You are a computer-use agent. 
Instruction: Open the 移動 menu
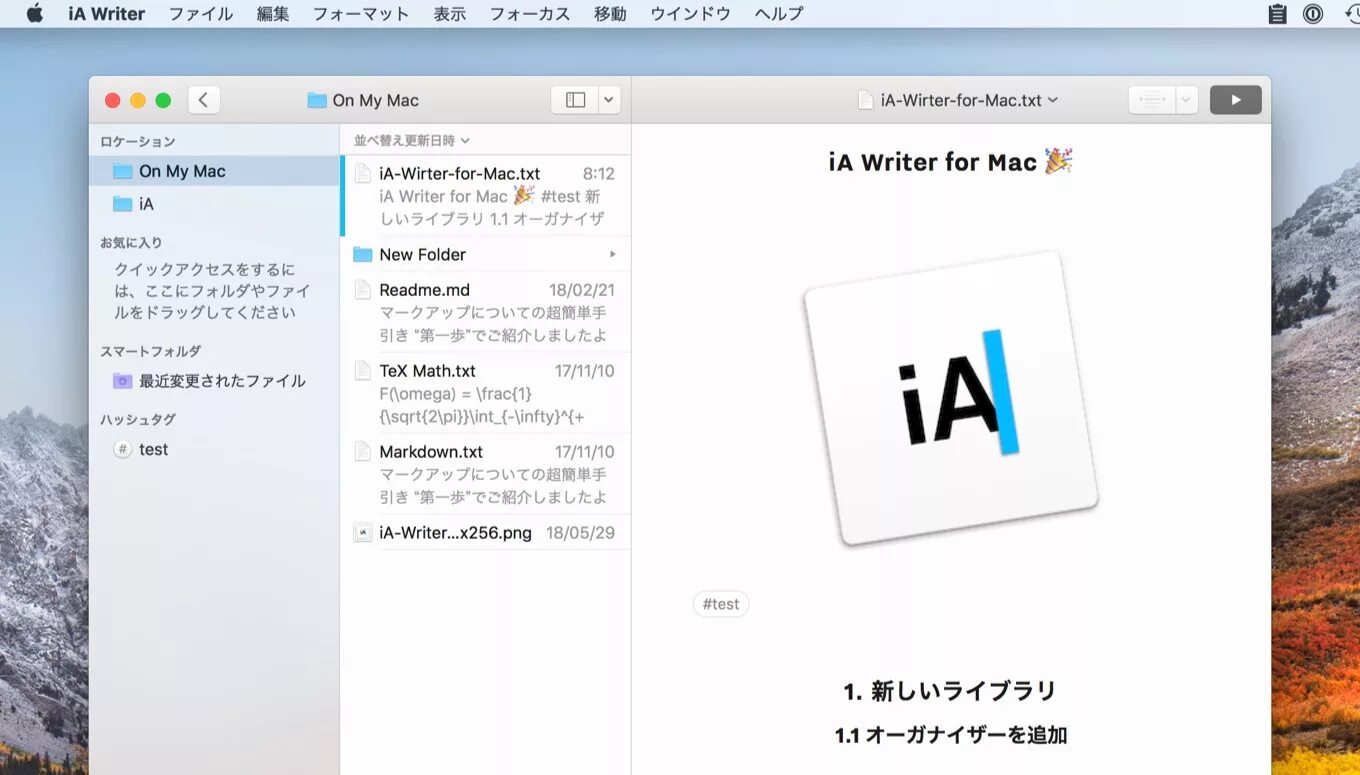610,14
